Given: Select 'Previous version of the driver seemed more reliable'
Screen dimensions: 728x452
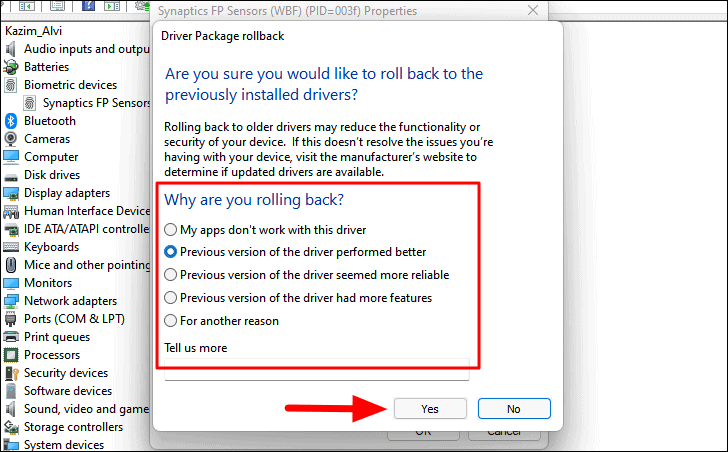Looking at the screenshot, I should pos(170,275).
